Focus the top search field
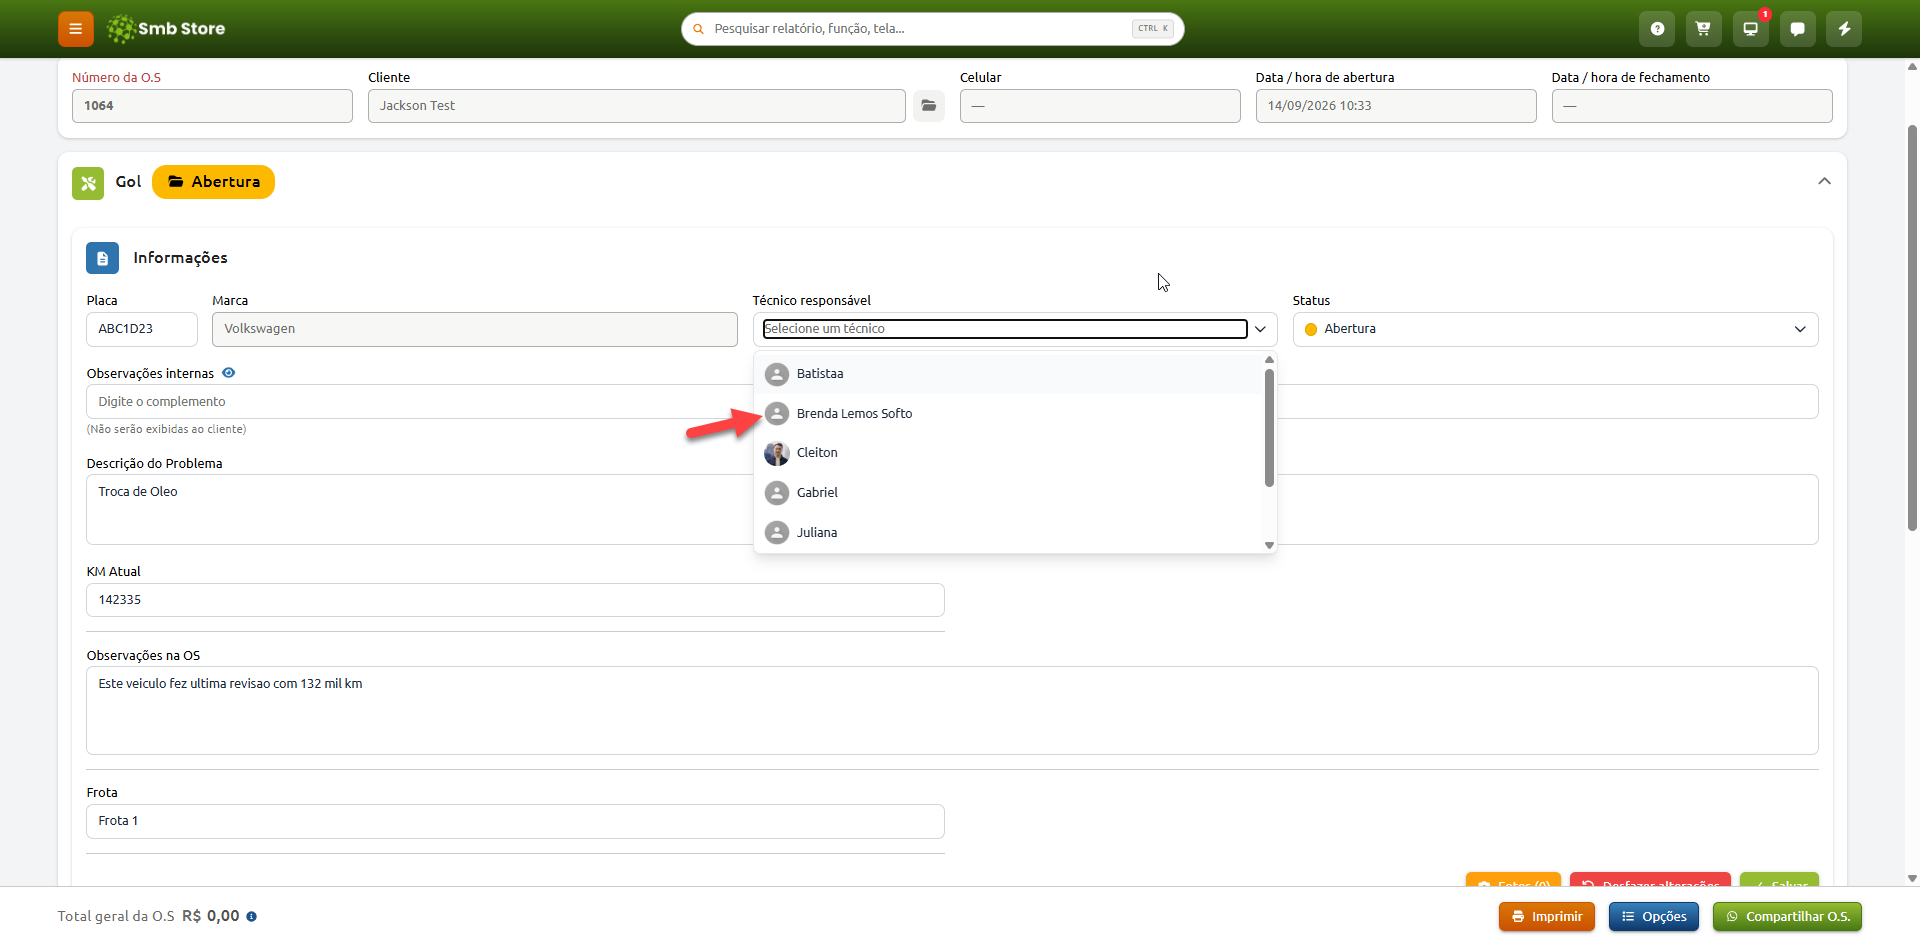The height and width of the screenshot is (945, 1920). 933,29
